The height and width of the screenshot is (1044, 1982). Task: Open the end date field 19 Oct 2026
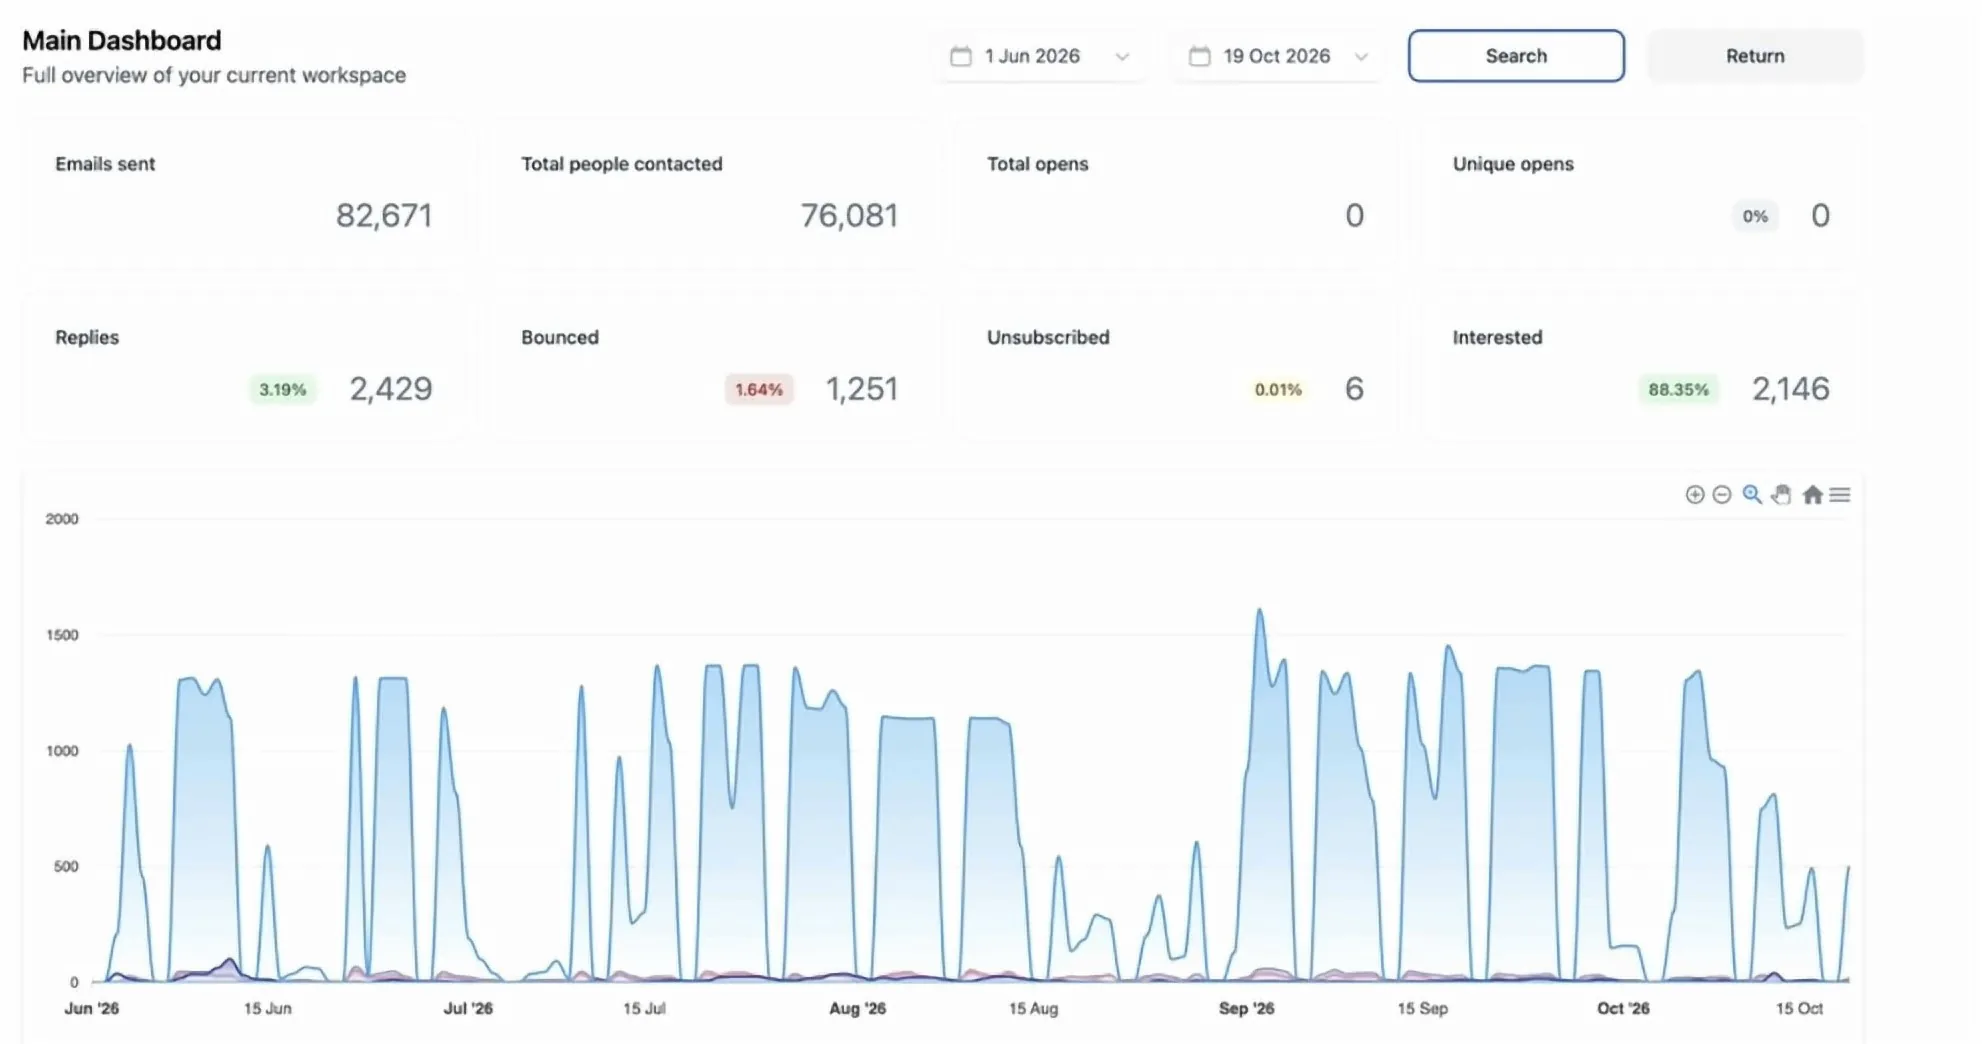(1278, 56)
